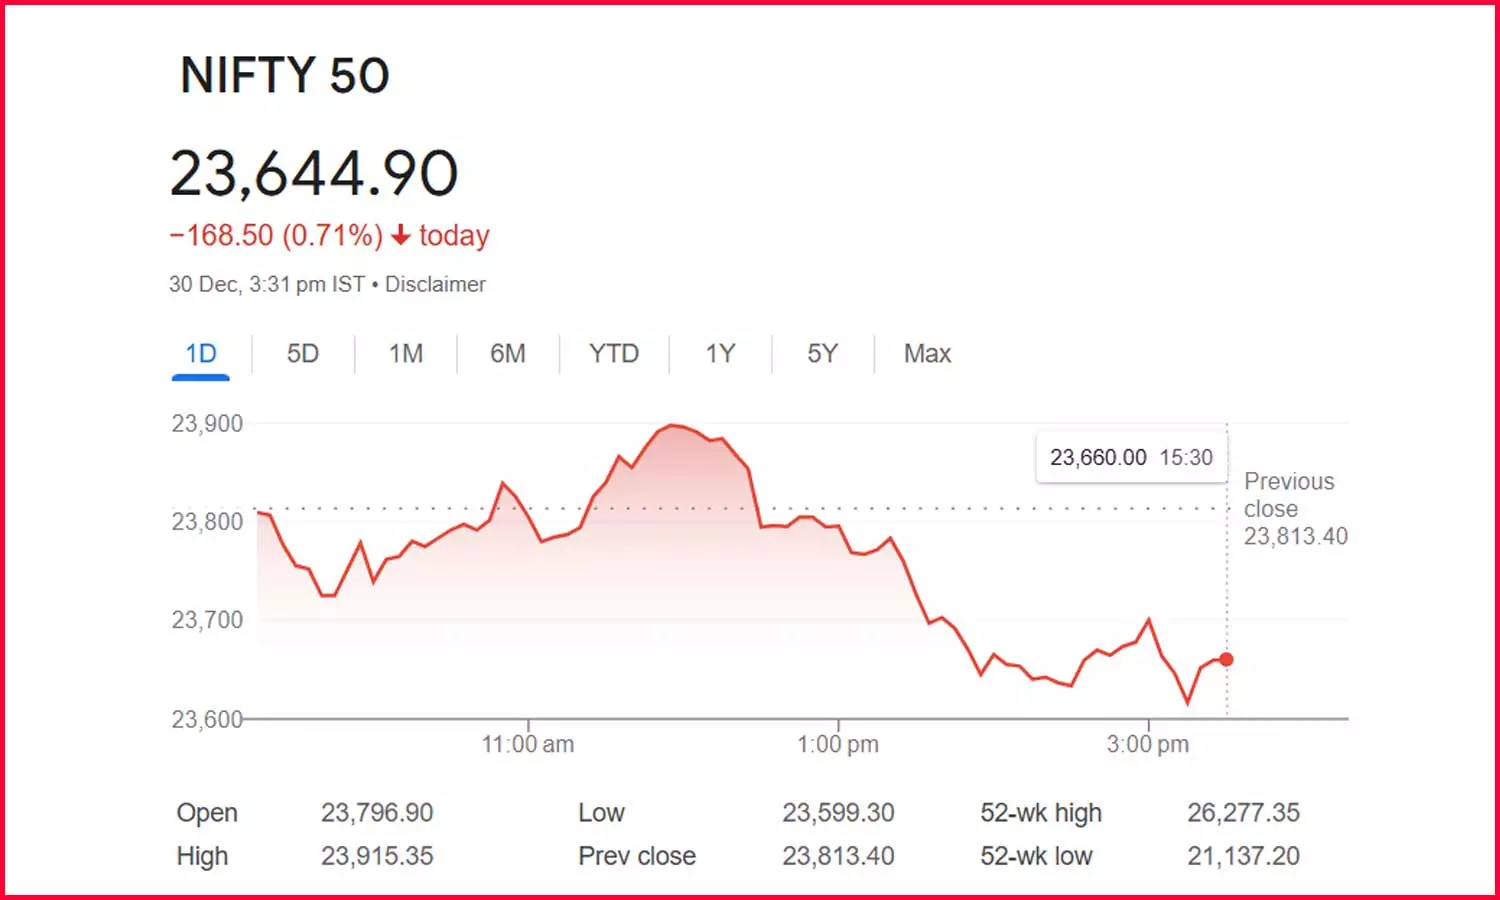
Task: Show the 1M chart range
Action: [406, 354]
